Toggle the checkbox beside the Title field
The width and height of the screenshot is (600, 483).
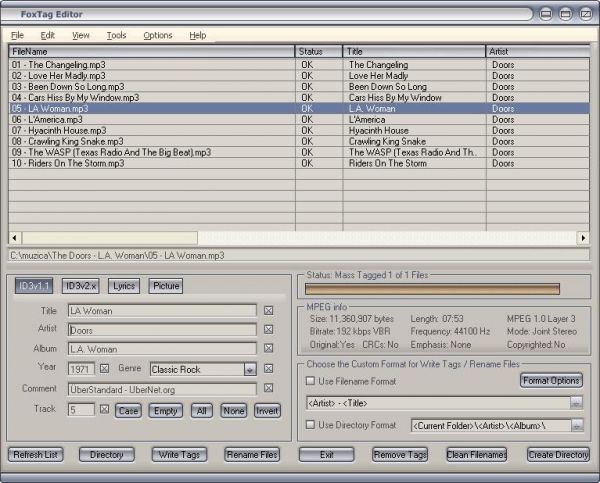coord(268,311)
